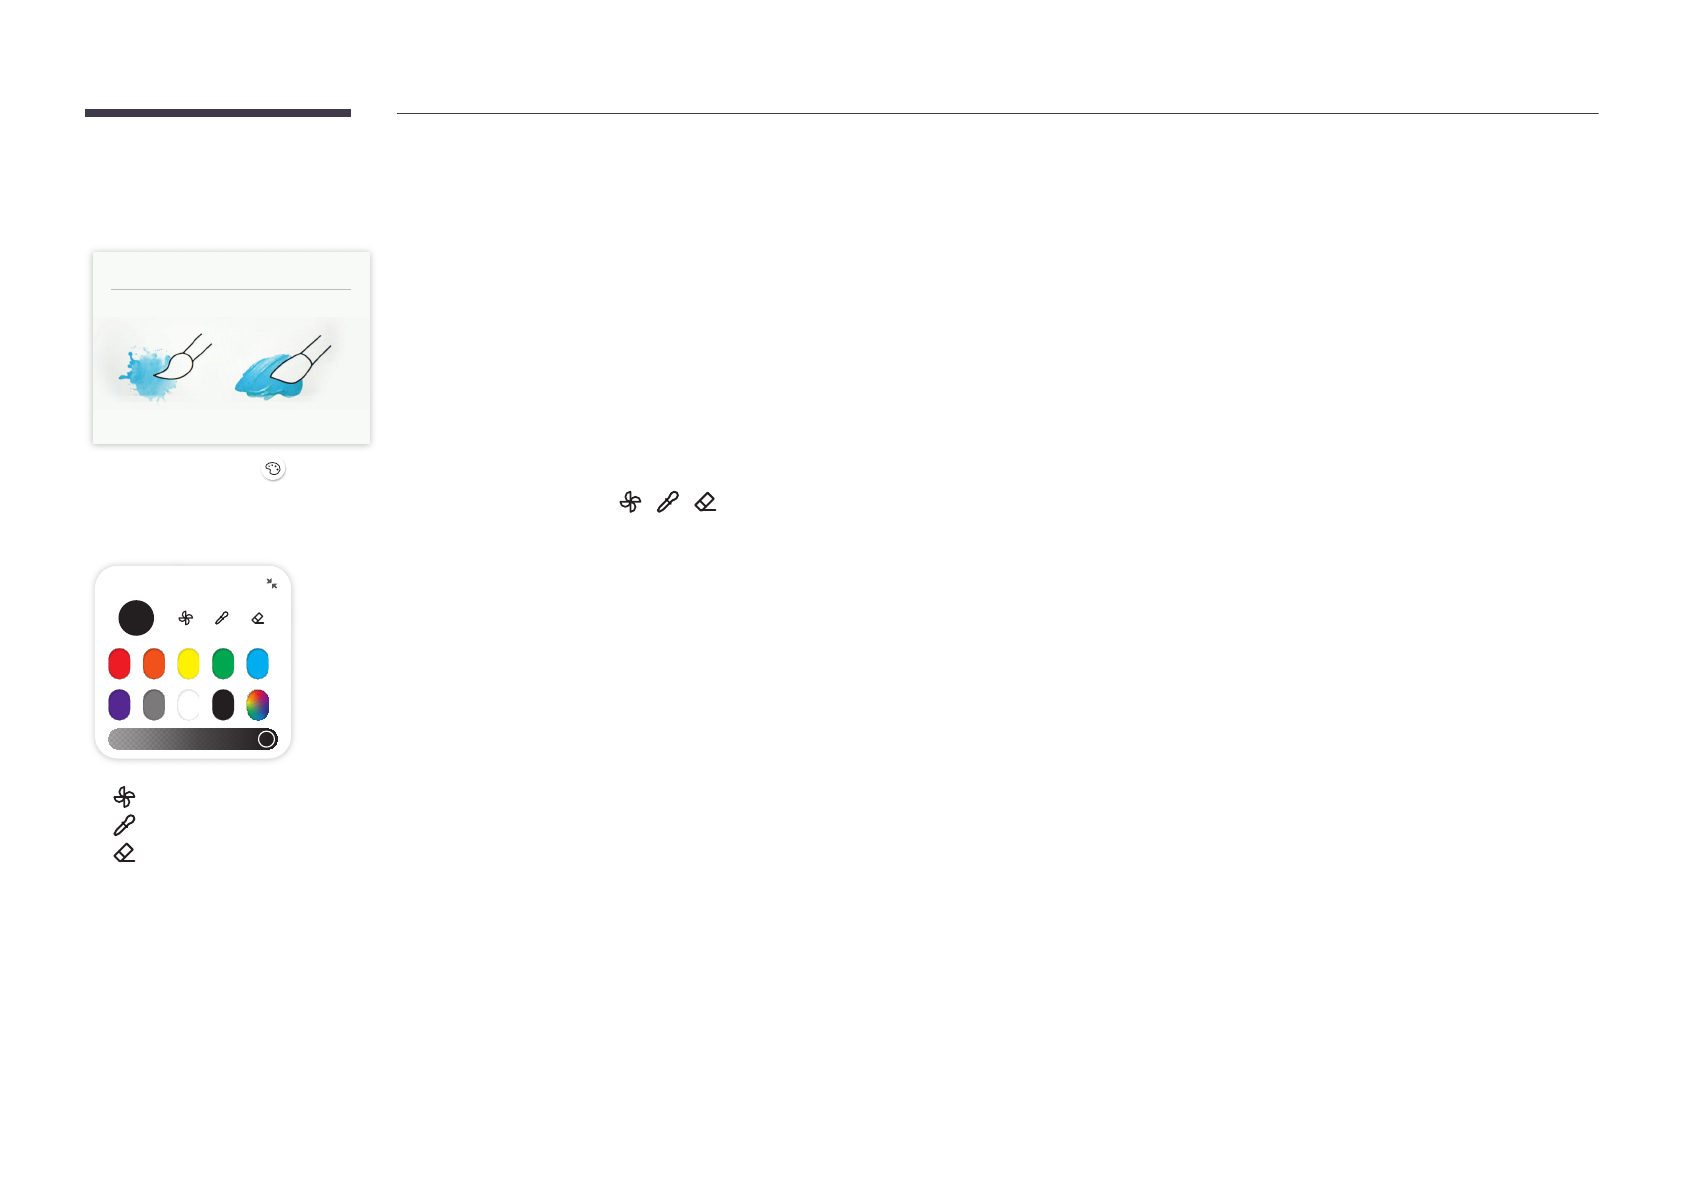1684x1191 pixels.
Task: Select the pinwheel color-mix icon inside the palette
Action: pos(185,618)
